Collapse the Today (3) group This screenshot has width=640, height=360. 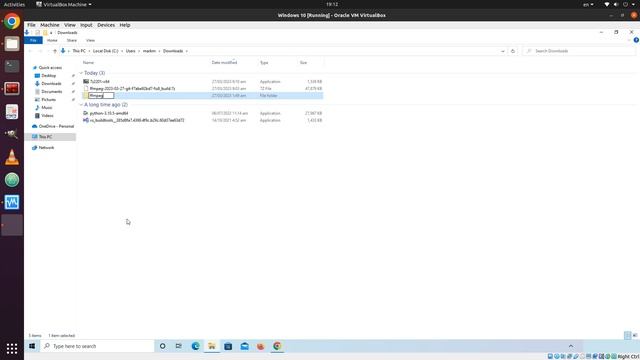pyautogui.click(x=81, y=73)
